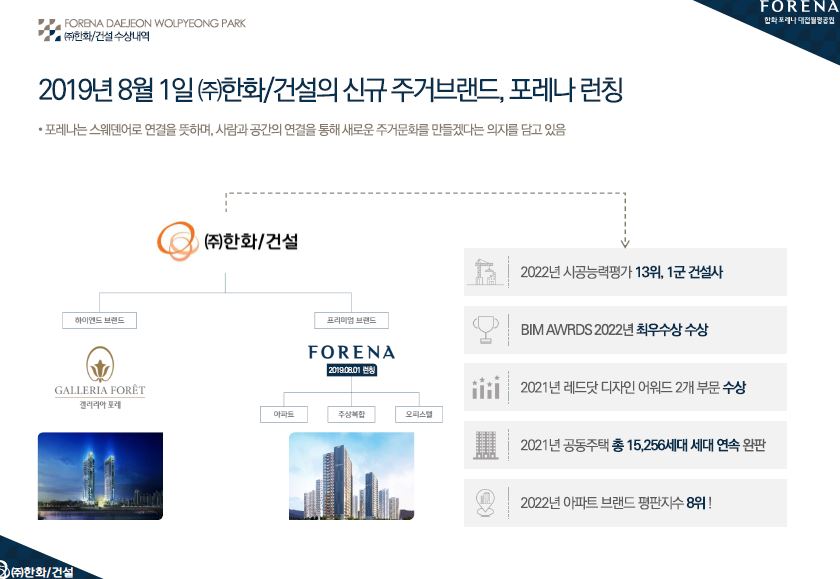Click the dashed arrow head pointing down

tap(625, 243)
